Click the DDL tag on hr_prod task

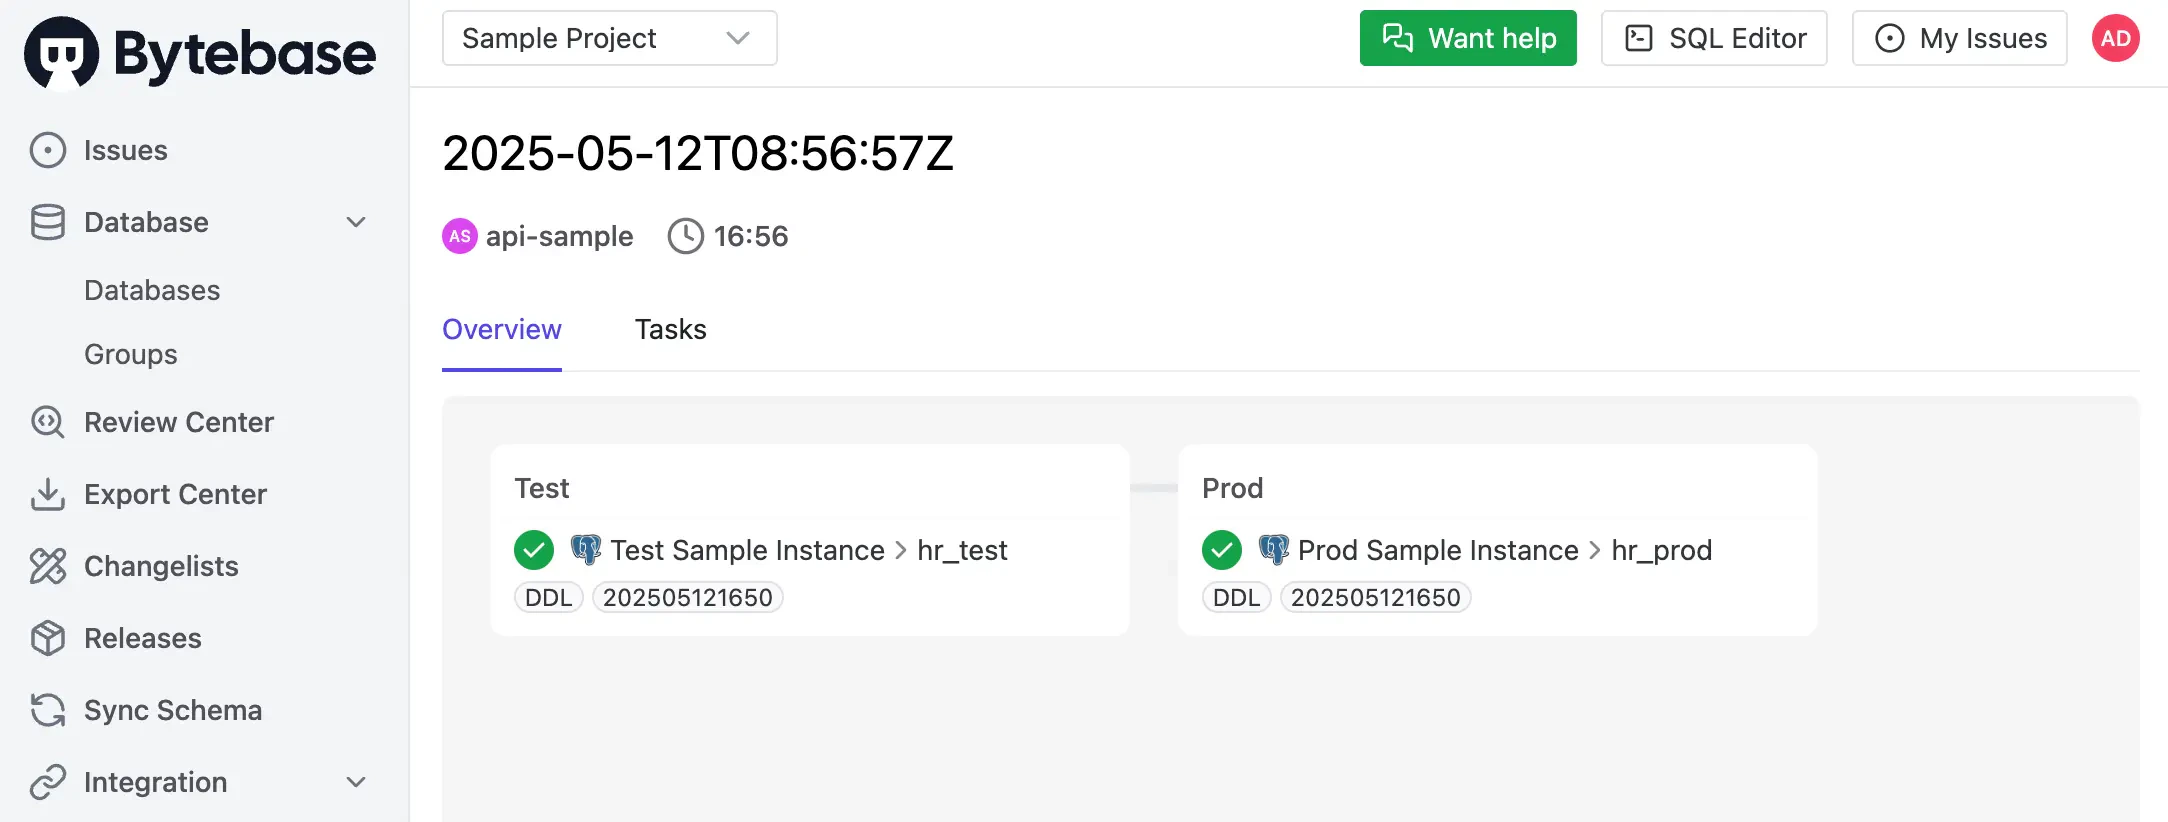tap(1236, 597)
